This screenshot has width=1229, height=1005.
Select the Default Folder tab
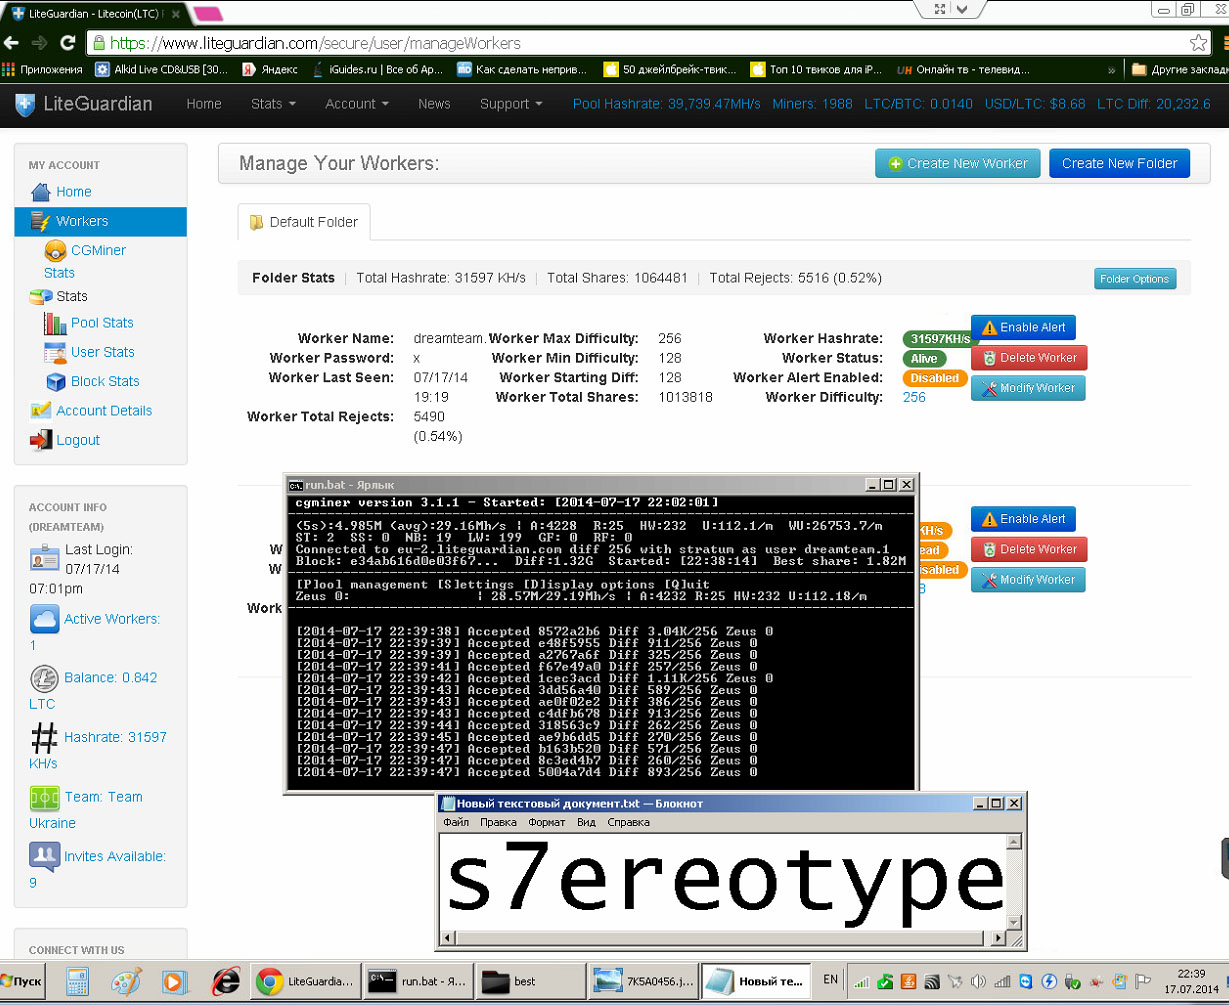(304, 222)
